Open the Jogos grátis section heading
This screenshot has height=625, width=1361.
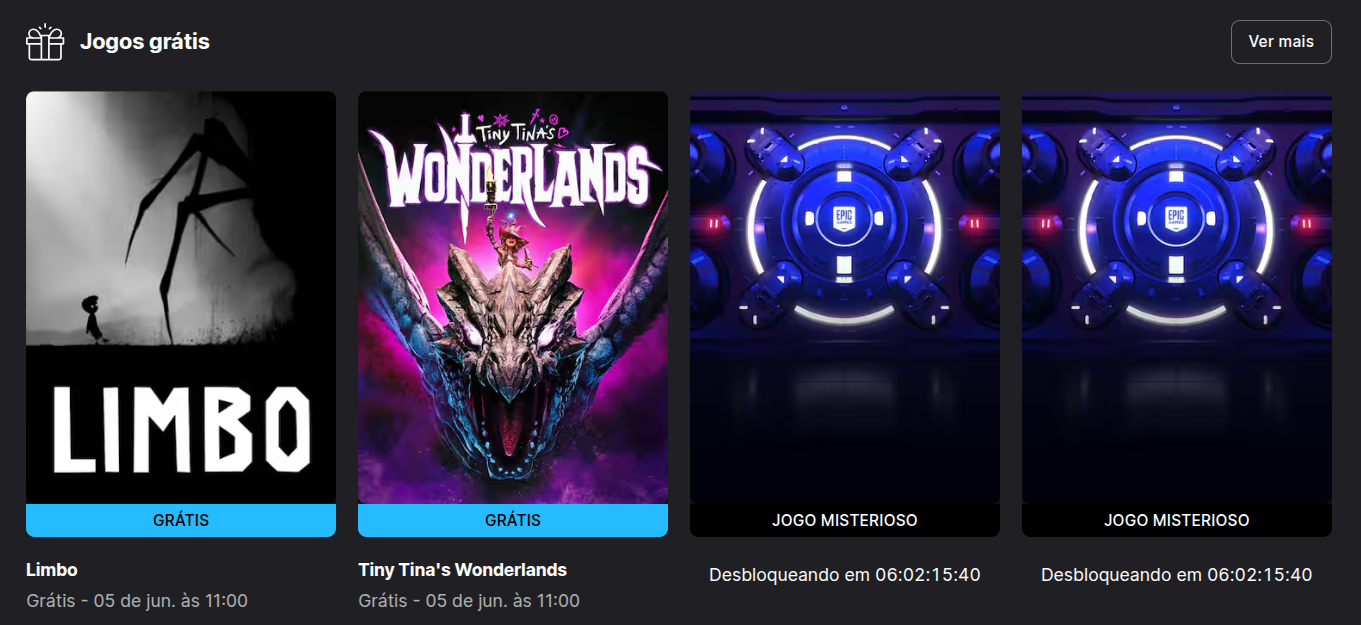pyautogui.click(x=145, y=42)
